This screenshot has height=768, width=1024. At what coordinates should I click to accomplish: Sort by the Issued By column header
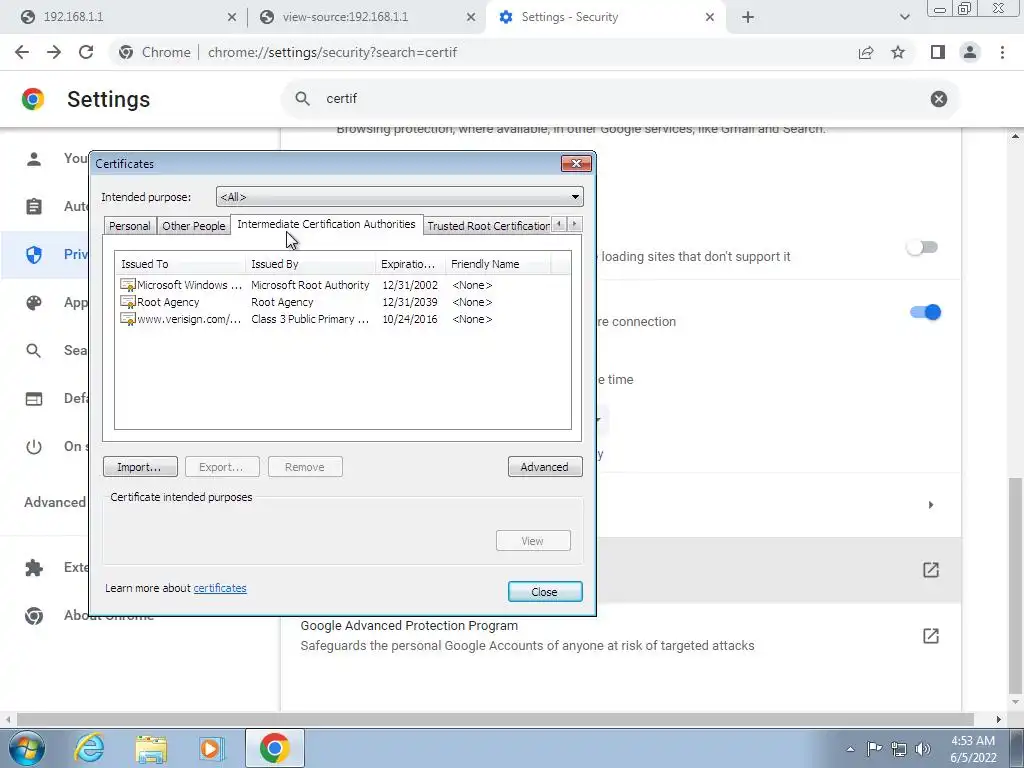pyautogui.click(x=310, y=264)
